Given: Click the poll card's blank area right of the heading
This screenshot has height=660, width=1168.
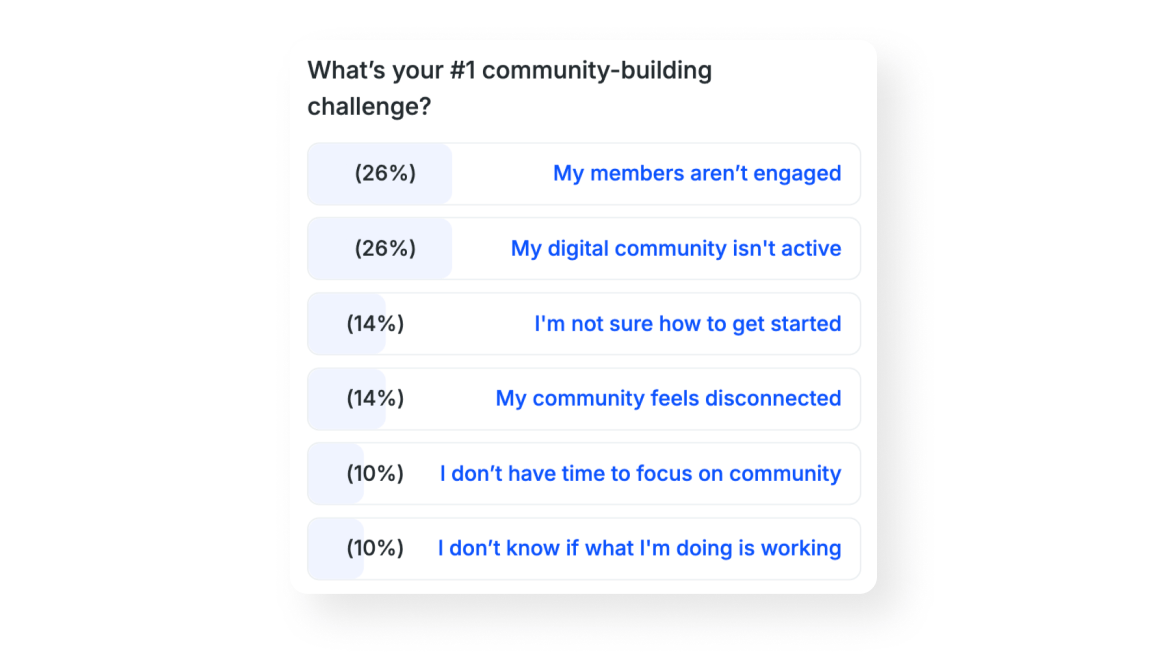Looking at the screenshot, I should (x=800, y=88).
